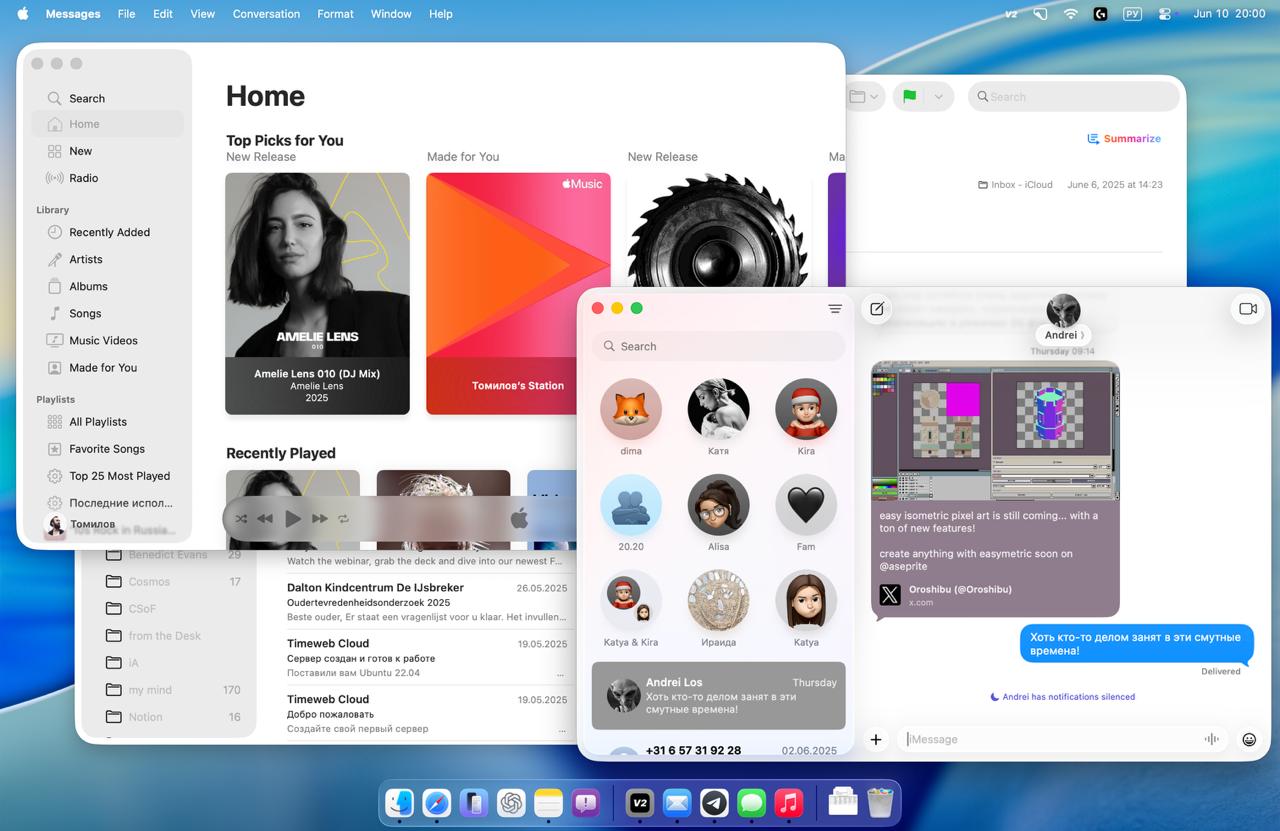Open the Window menu
1280x831 pixels.
point(391,14)
